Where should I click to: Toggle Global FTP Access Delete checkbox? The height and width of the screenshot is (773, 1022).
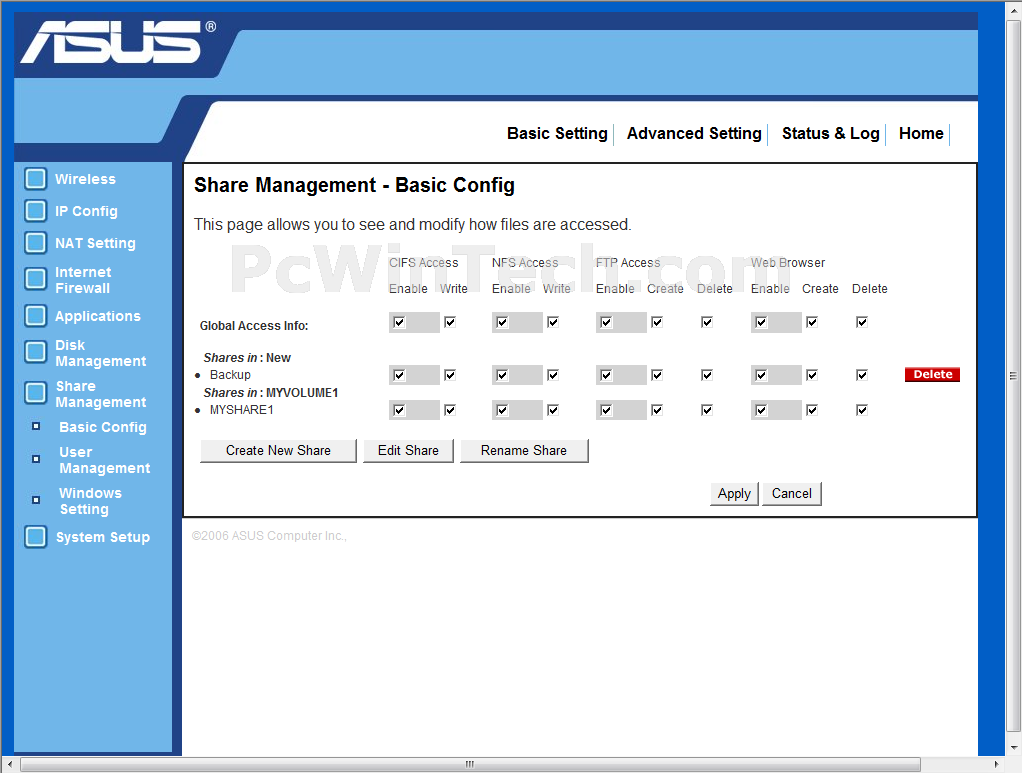click(x=707, y=322)
